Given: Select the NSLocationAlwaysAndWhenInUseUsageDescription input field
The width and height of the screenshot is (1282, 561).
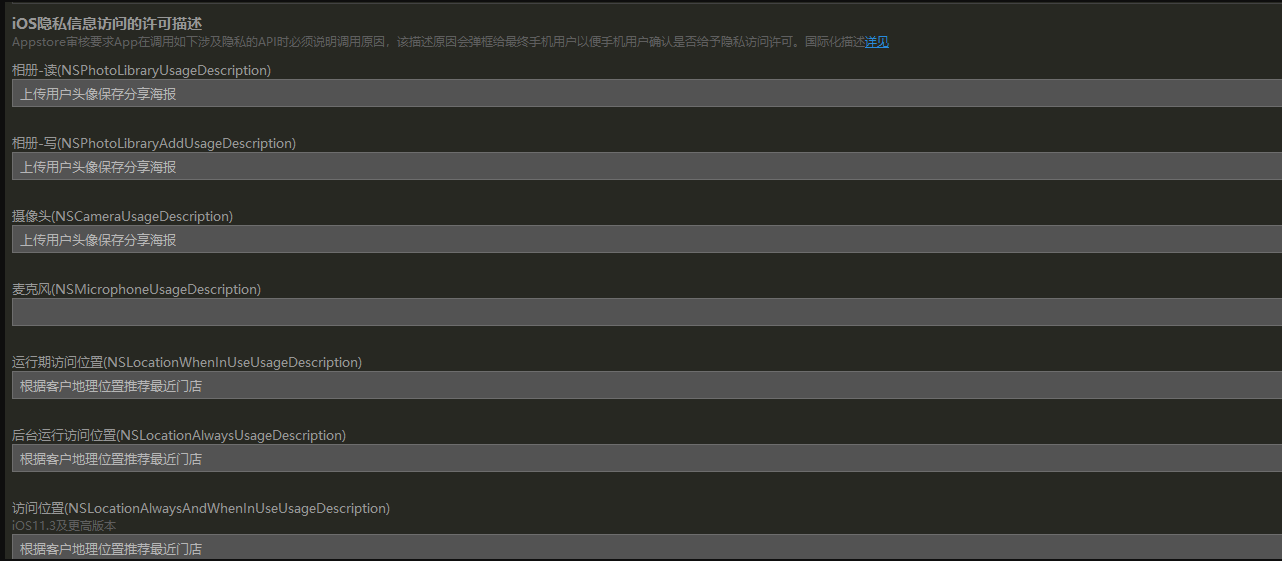Looking at the screenshot, I should pos(646,547).
